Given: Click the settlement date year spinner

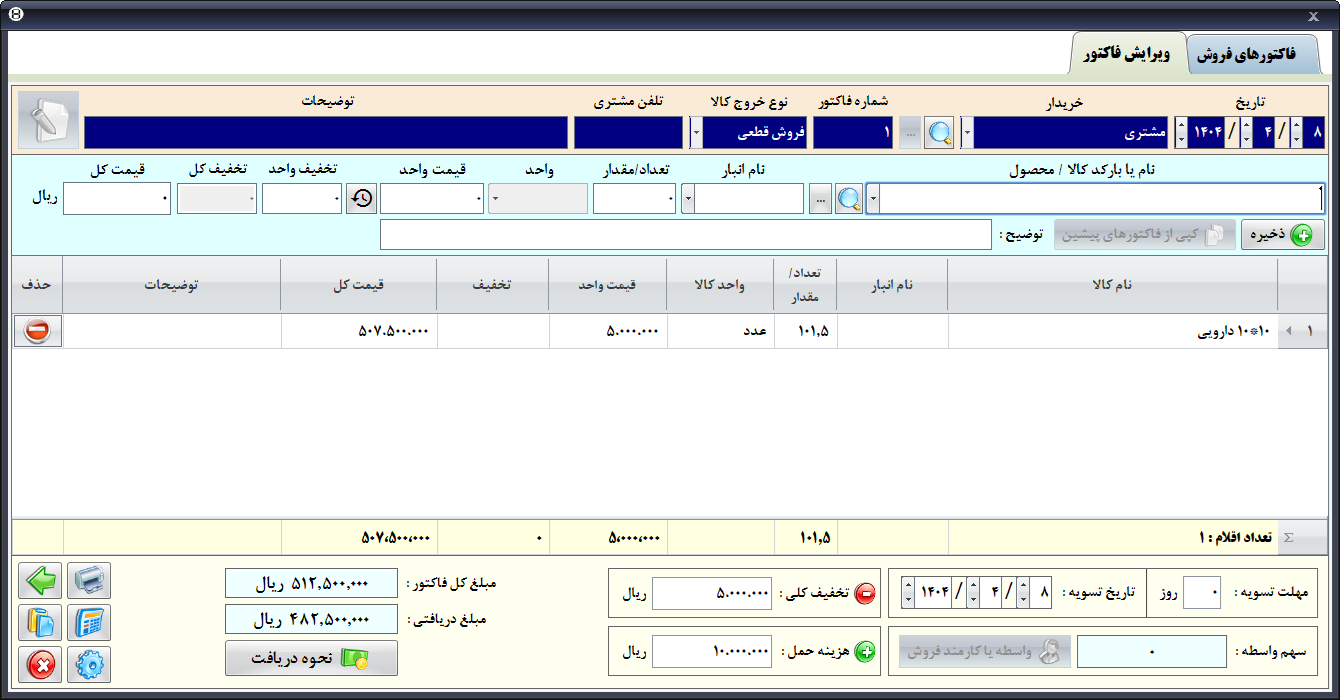Looking at the screenshot, I should (907, 593).
